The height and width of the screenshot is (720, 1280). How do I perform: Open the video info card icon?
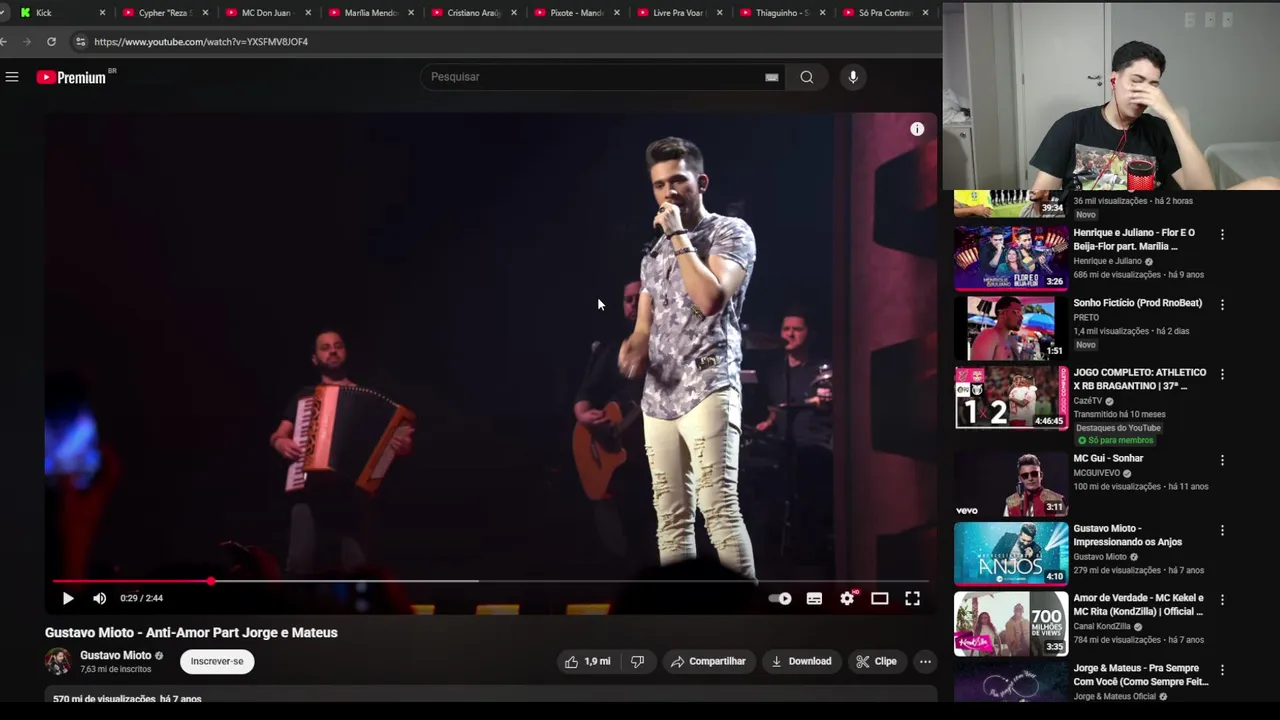[917, 129]
